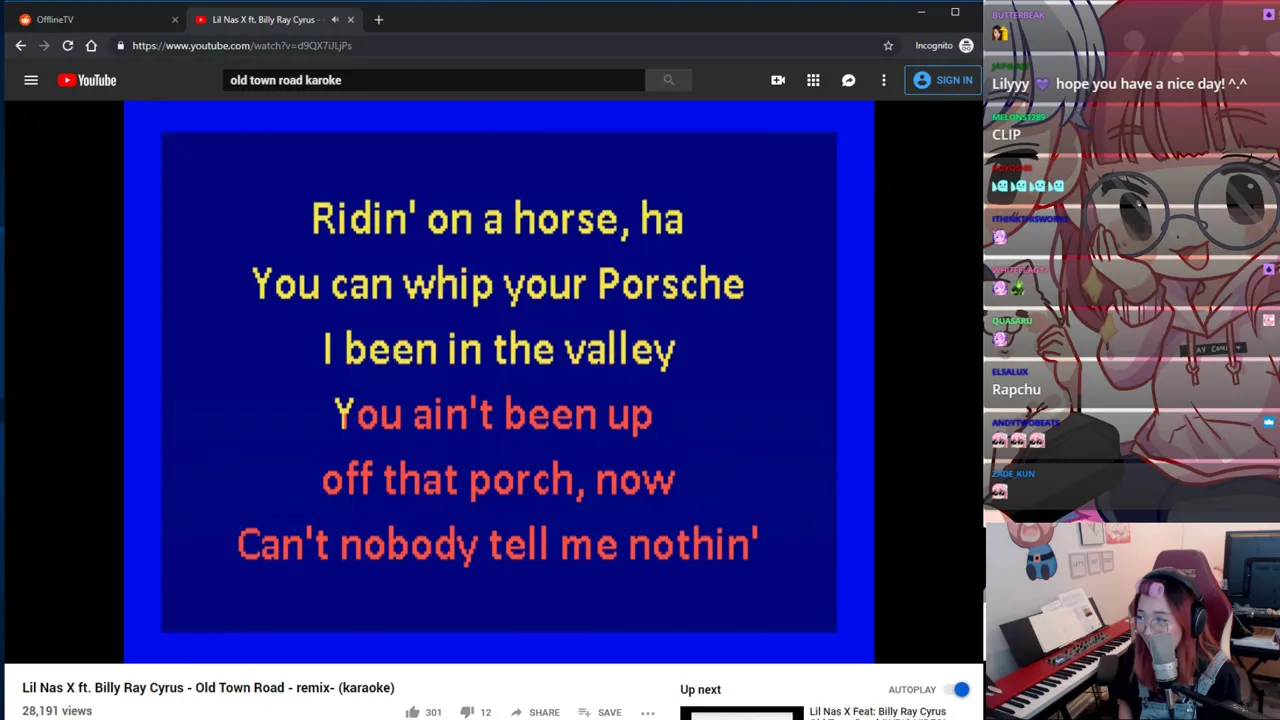Close the OfflineTV tab
1280x720 pixels.
(175, 19)
